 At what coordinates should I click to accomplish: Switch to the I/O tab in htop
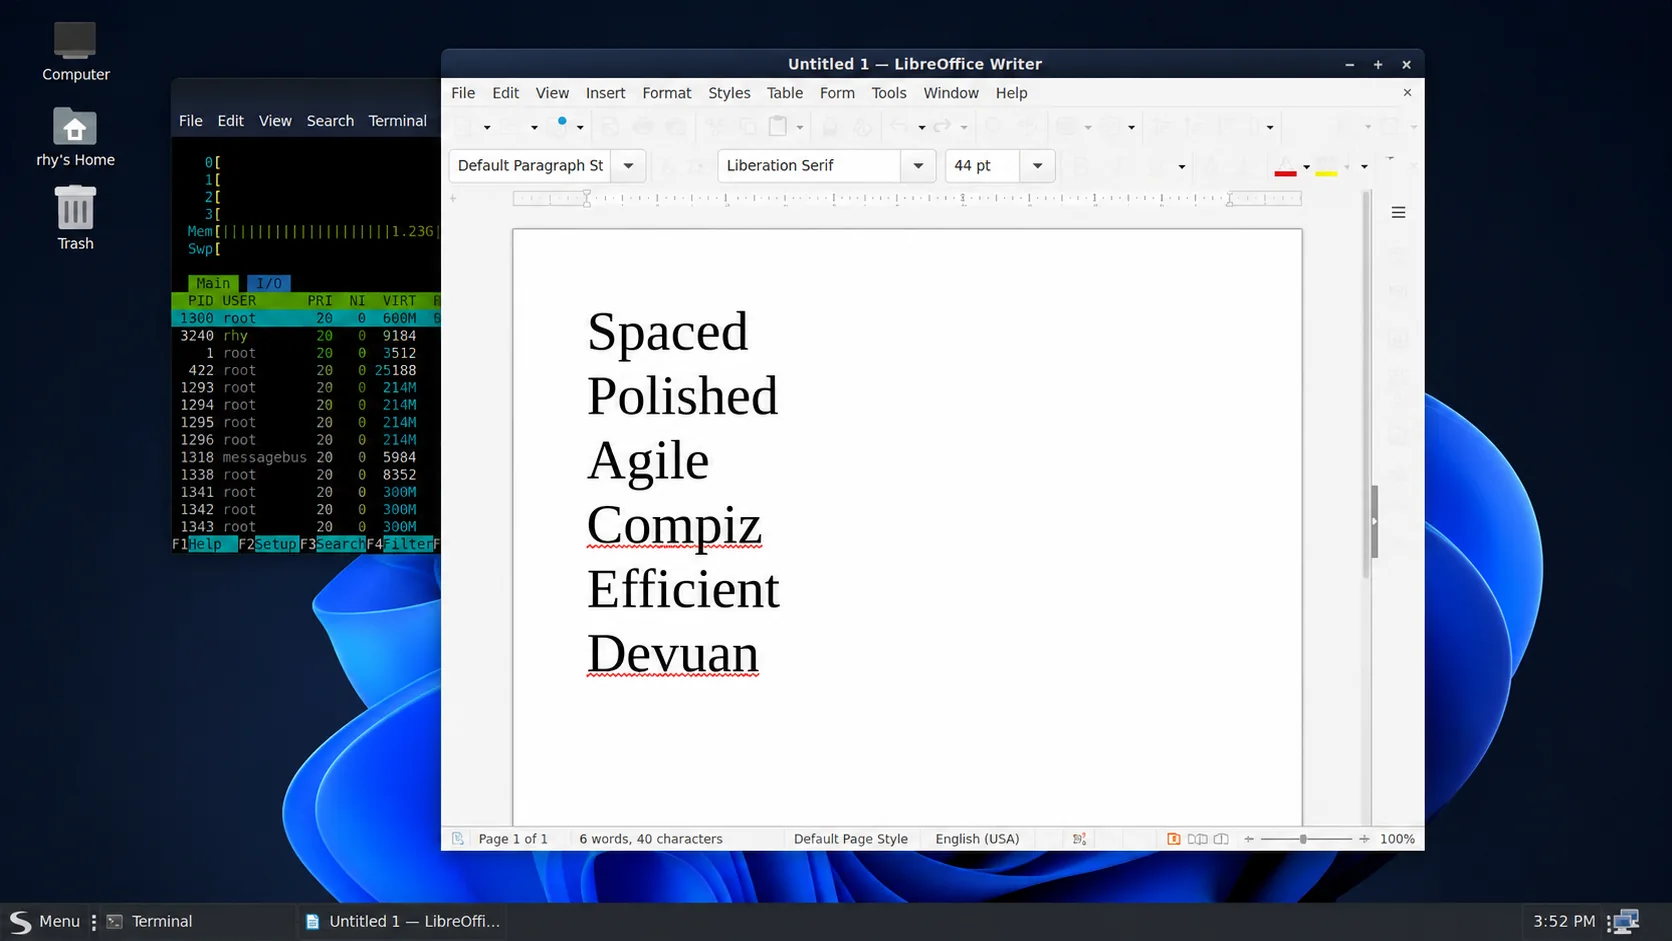point(269,283)
